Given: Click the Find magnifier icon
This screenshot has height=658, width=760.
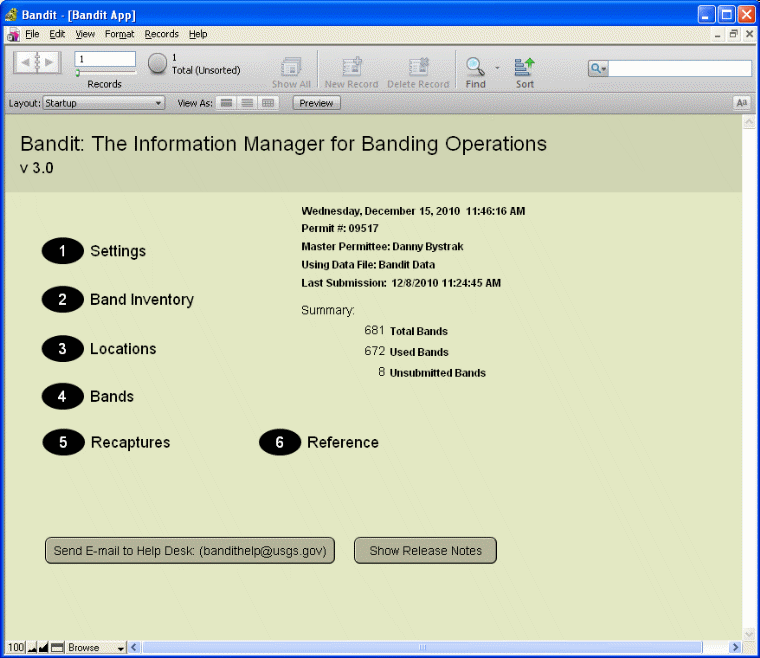Looking at the screenshot, I should pos(475,67).
